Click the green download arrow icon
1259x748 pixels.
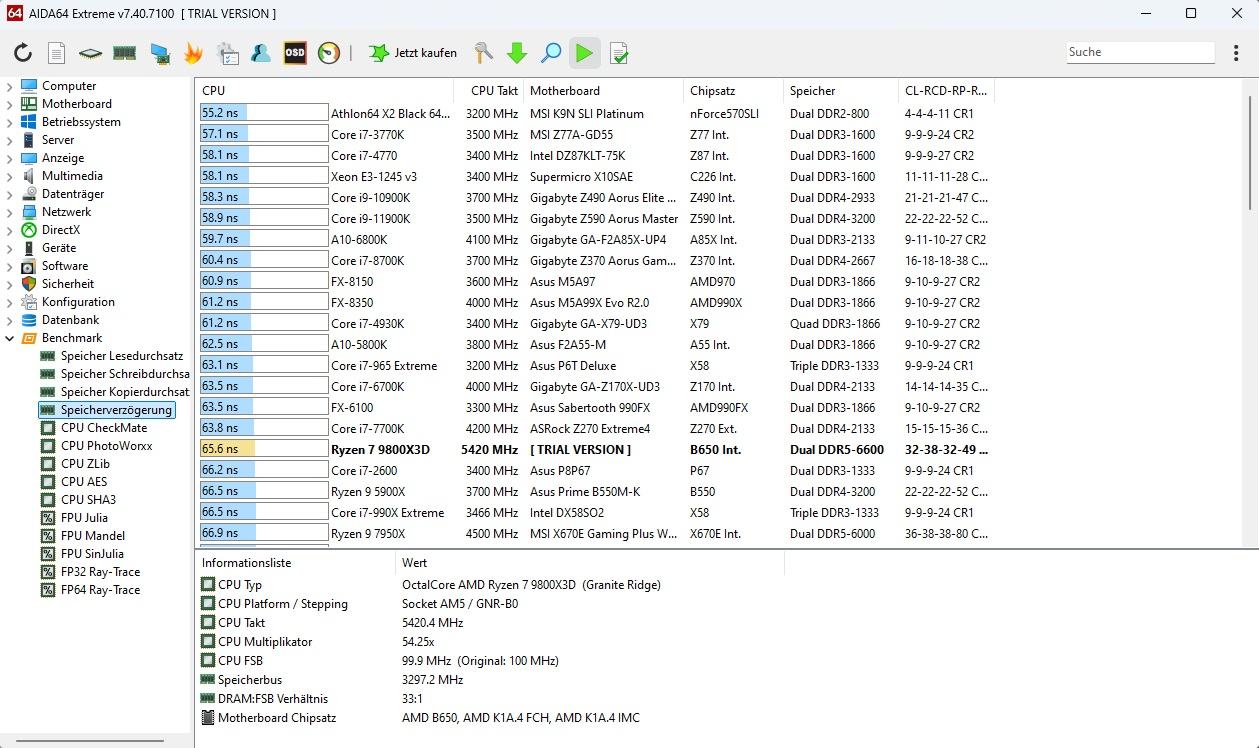coord(517,53)
